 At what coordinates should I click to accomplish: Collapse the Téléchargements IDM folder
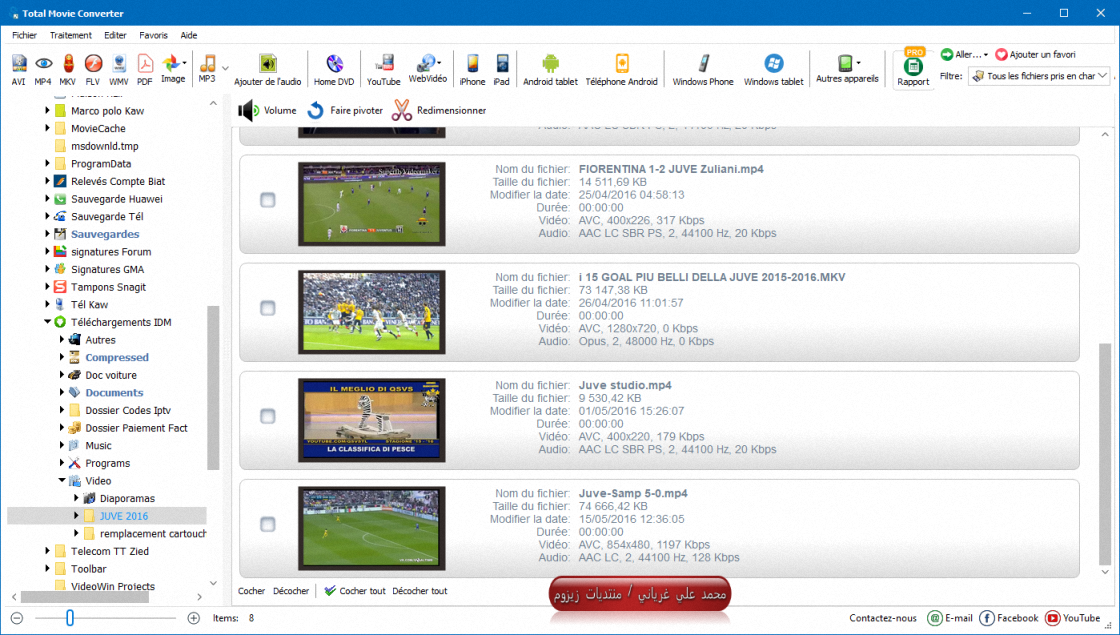(47, 322)
